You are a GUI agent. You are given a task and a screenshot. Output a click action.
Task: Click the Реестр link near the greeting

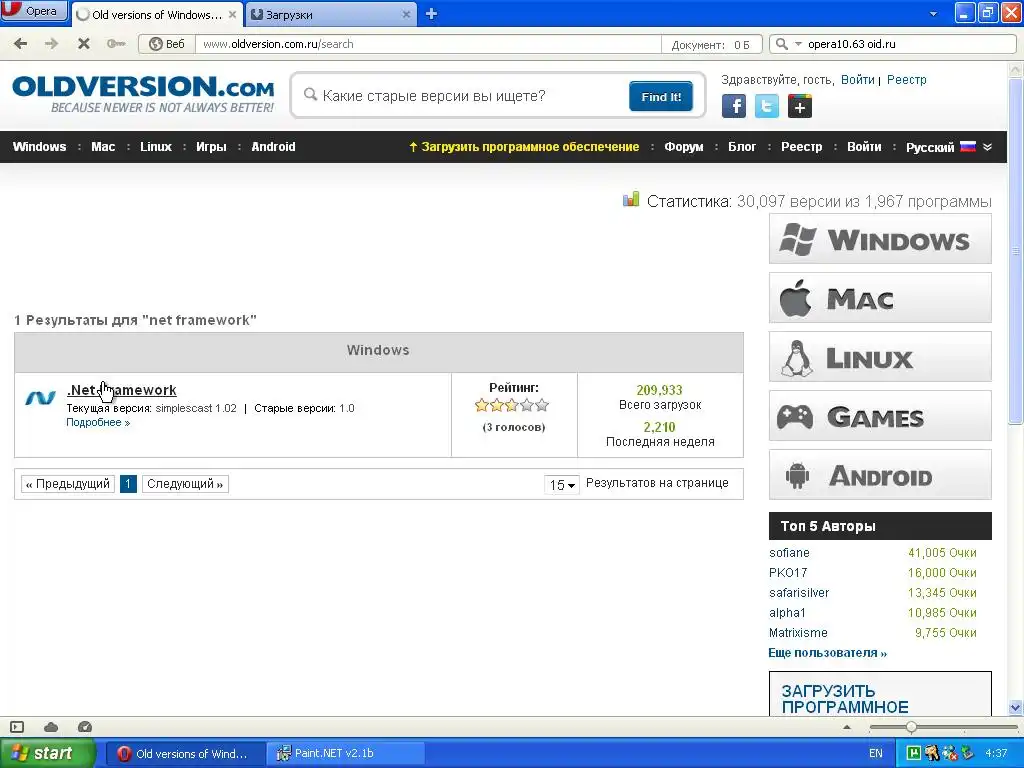[906, 80]
